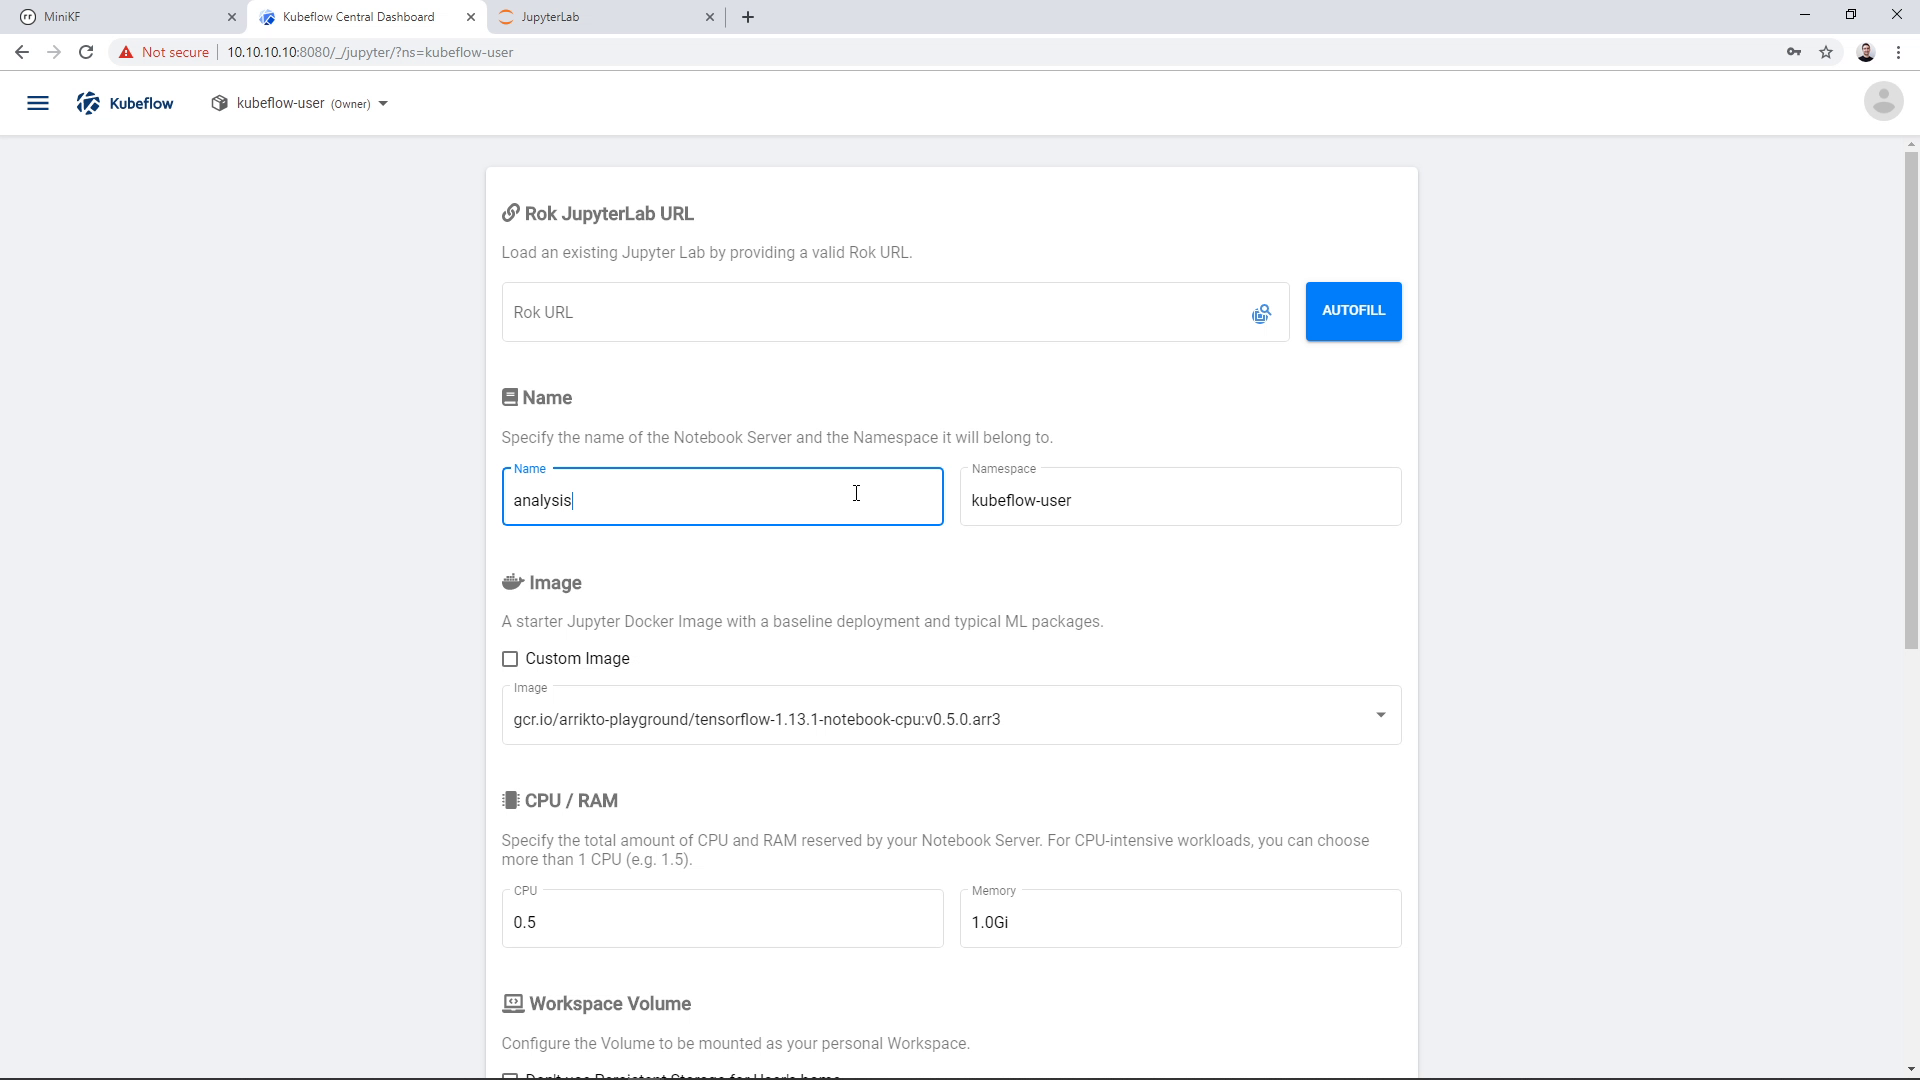Open the kubeflow-user namespace selector
The height and width of the screenshot is (1080, 1920).
pyautogui.click(x=299, y=103)
